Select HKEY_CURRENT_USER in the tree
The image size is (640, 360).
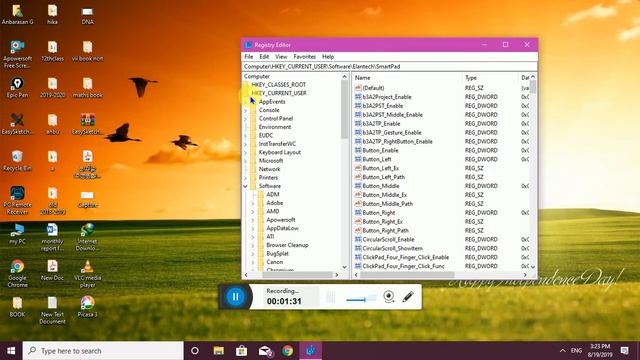click(279, 93)
